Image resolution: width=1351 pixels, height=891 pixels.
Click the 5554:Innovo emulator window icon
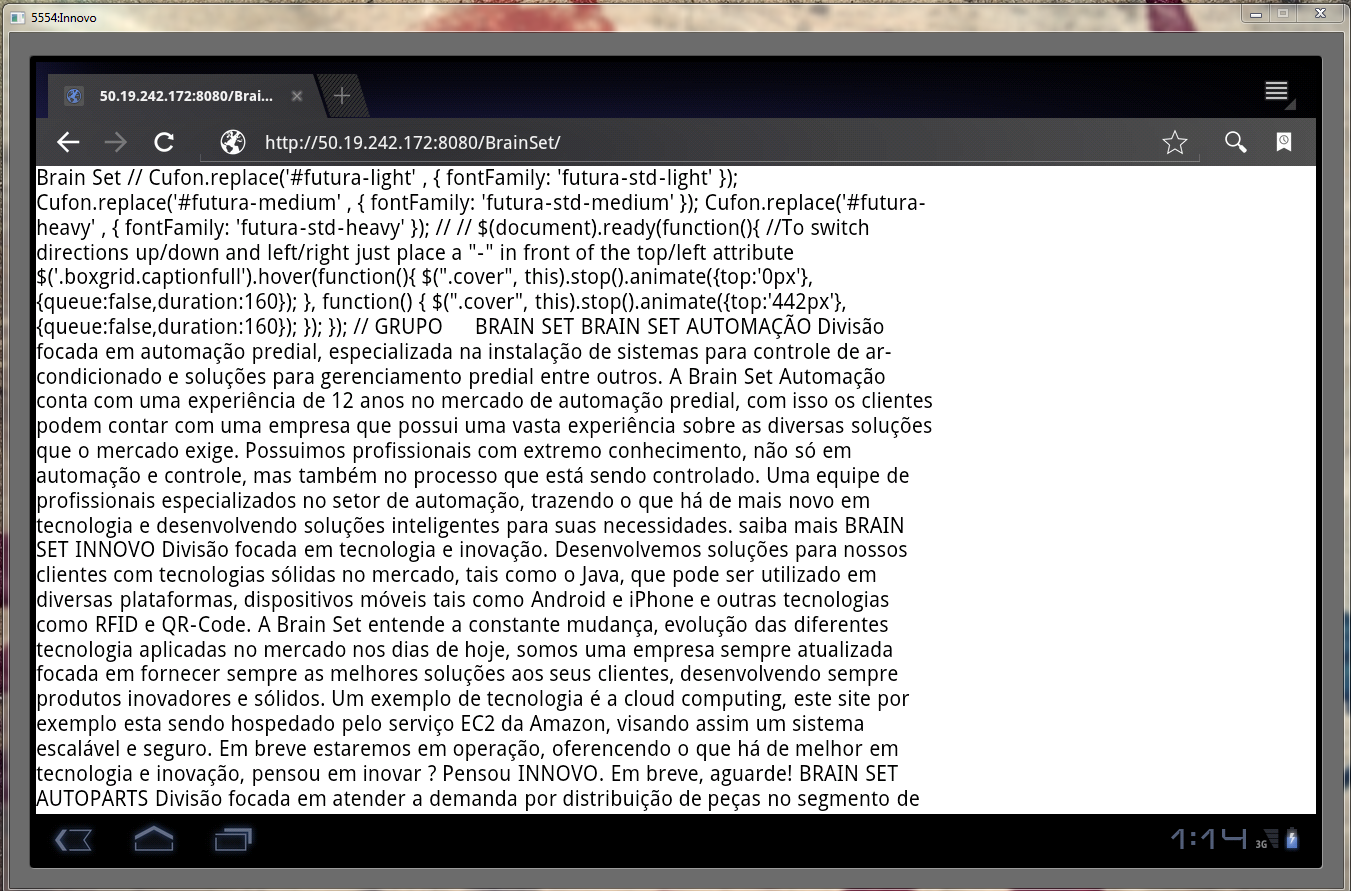17,18
